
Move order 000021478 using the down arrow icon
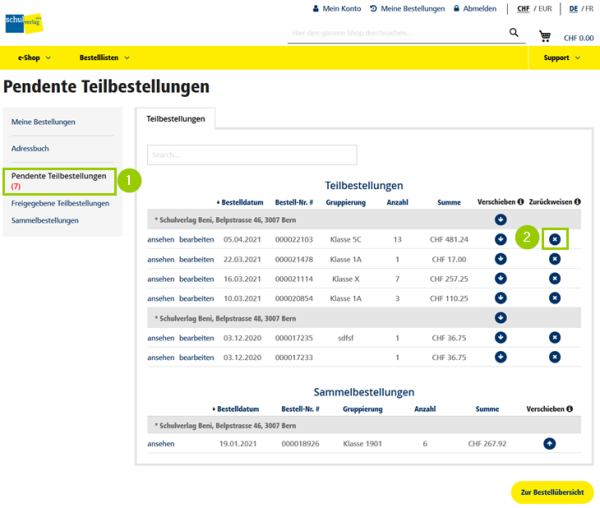click(x=500, y=259)
